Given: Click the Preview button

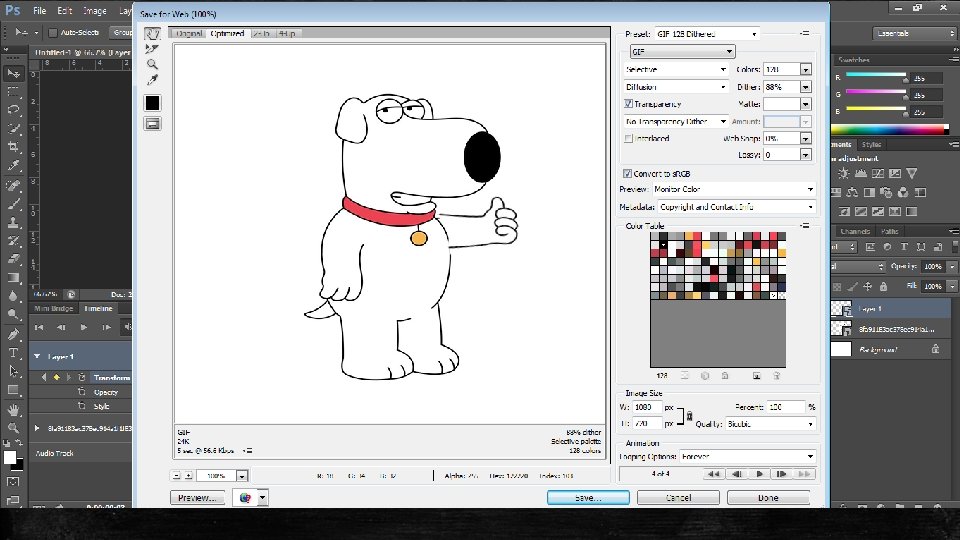Looking at the screenshot, I should pos(197,498).
